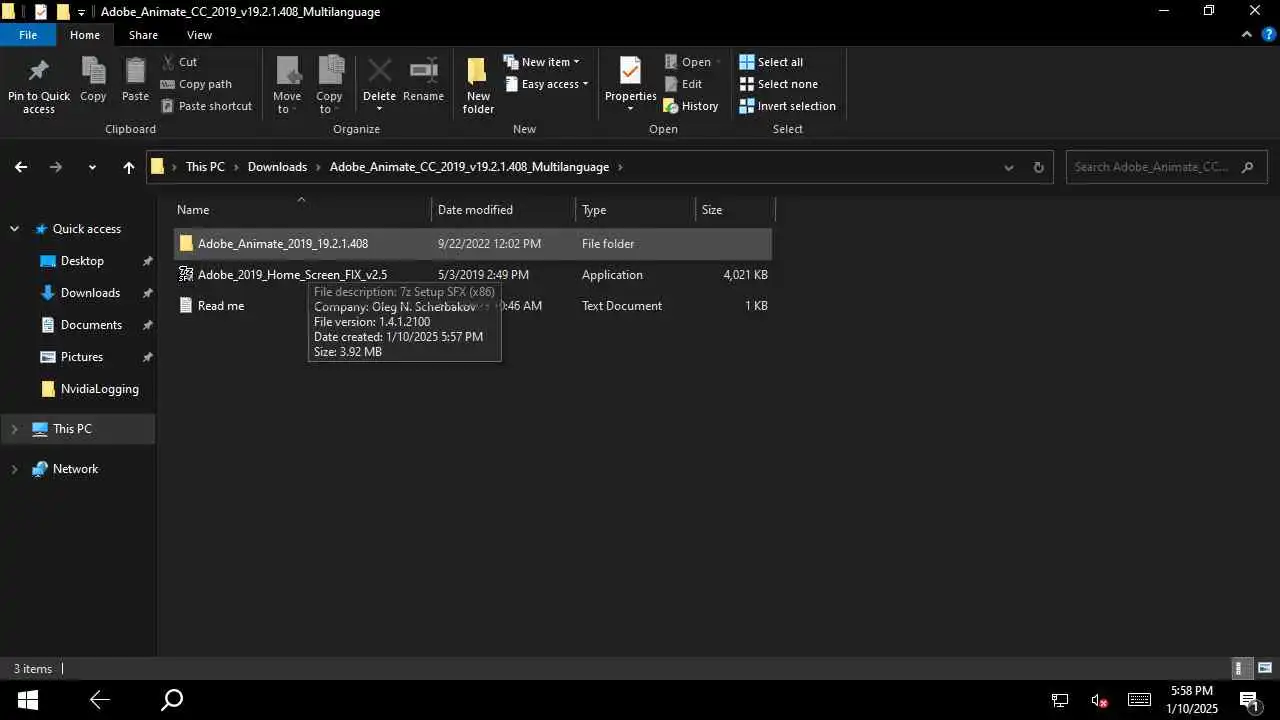Image resolution: width=1280 pixels, height=720 pixels.
Task: Sort by the Size column header
Action: pos(735,209)
